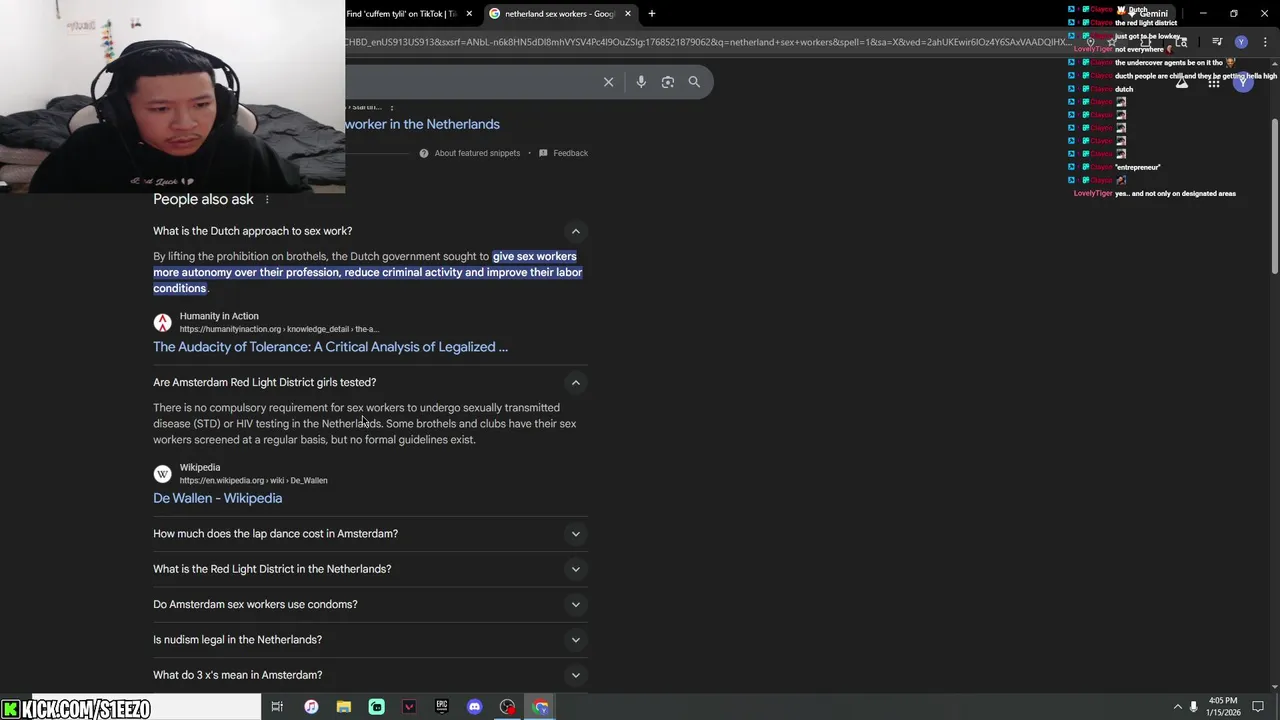Open Valorant icon in taskbar
The height and width of the screenshot is (720, 1280).
tap(409, 707)
